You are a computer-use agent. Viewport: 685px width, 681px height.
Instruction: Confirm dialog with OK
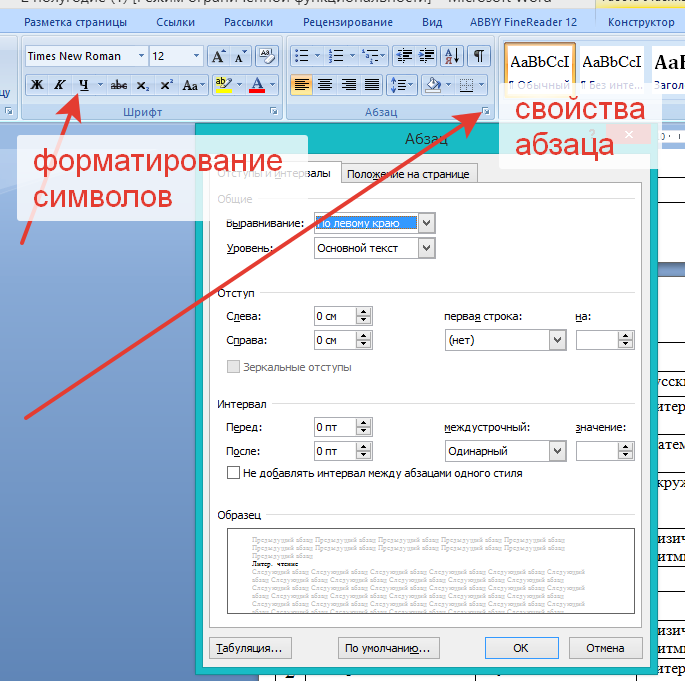(521, 648)
